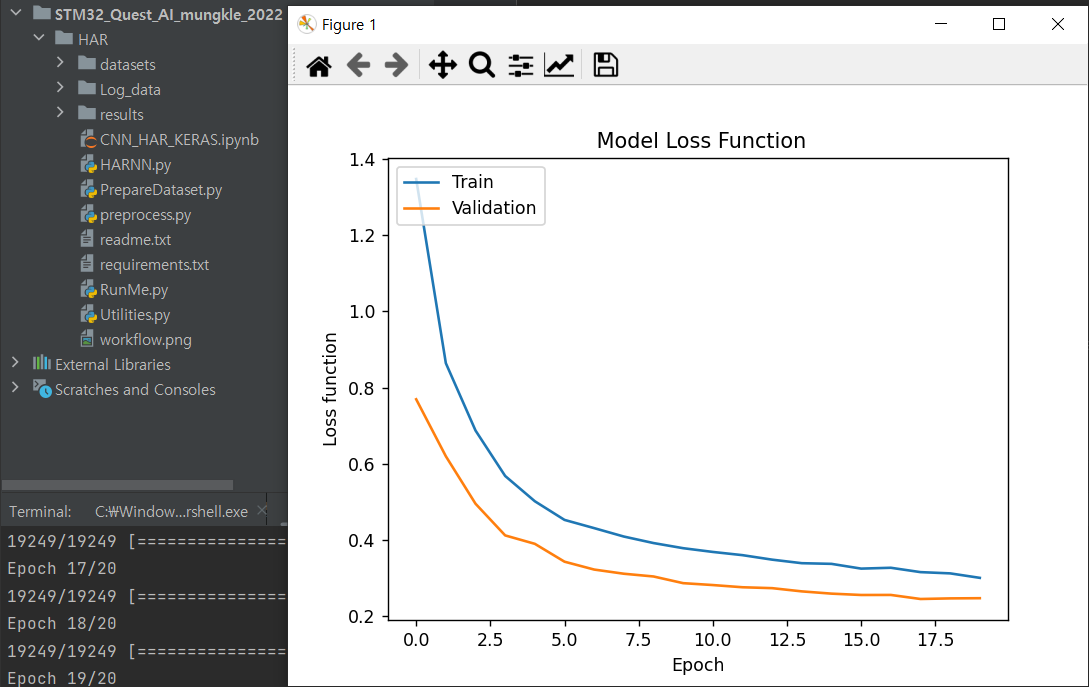The width and height of the screenshot is (1089, 687).
Task: Expand the Log_data folder
Action: 60,89
